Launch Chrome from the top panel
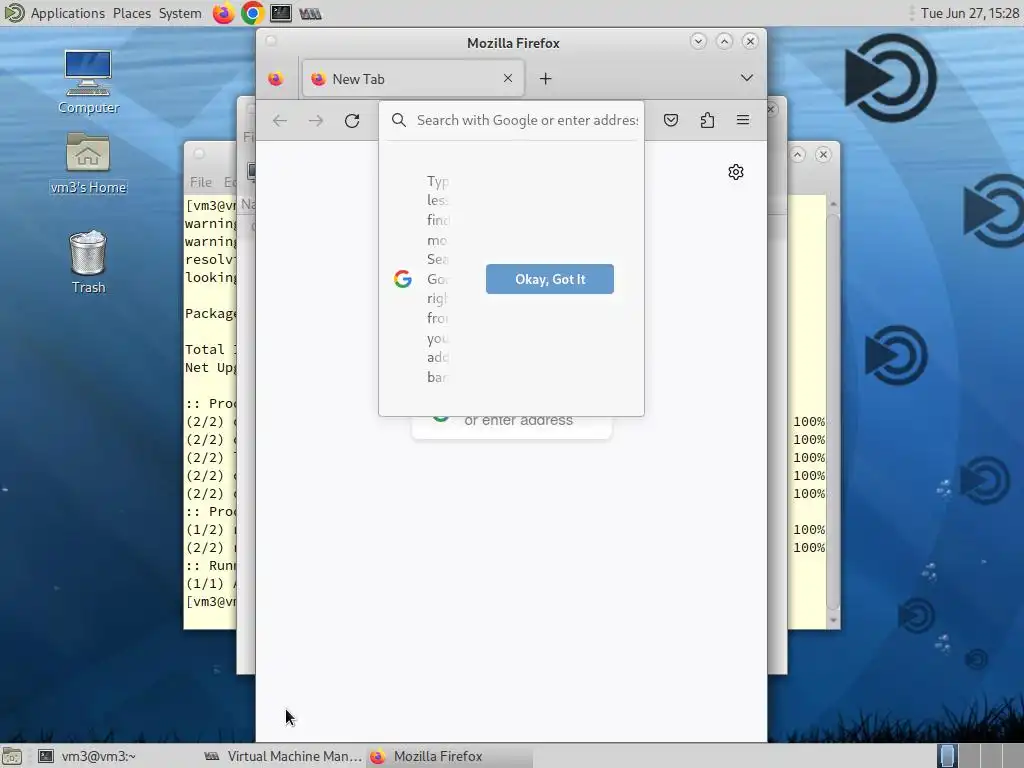Viewport: 1024px width, 768px height. [x=252, y=13]
